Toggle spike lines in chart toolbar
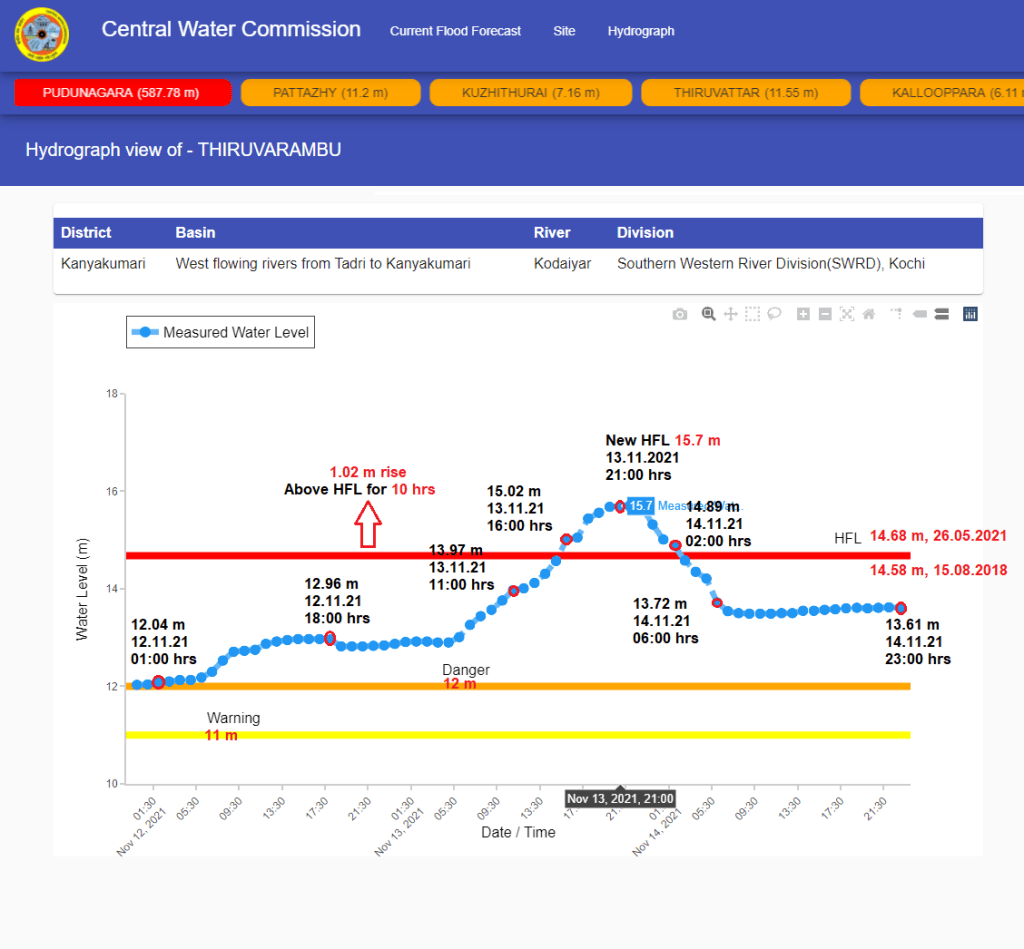1024x949 pixels. coord(897,314)
